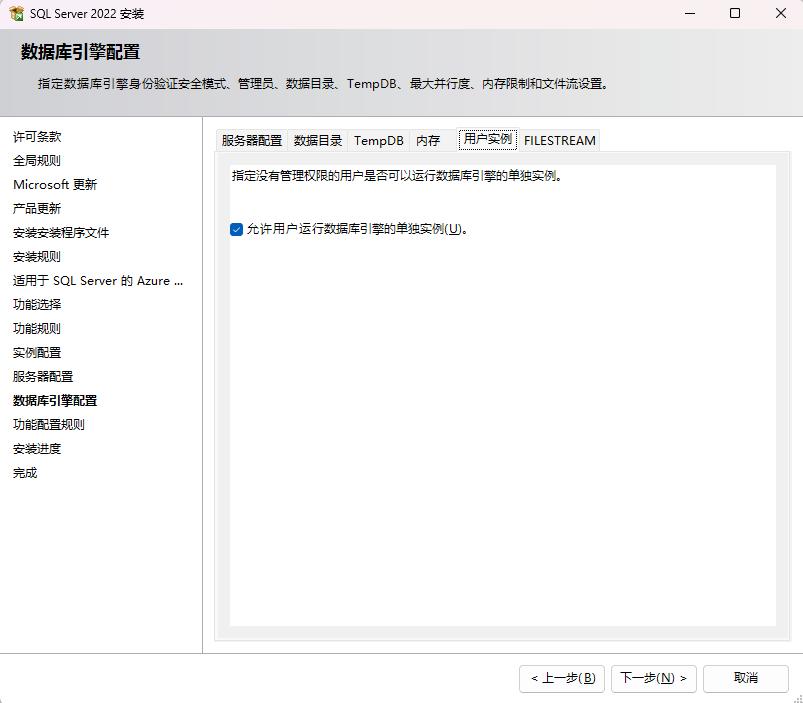Viewport: 803px width, 703px height.
Task: Open the 数据目录 tab
Action: tap(318, 141)
